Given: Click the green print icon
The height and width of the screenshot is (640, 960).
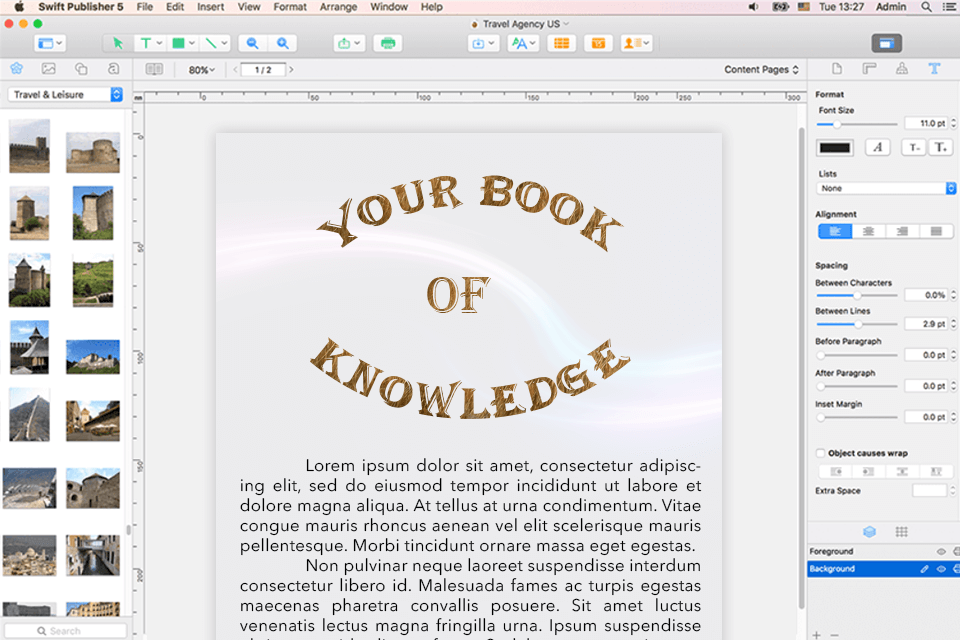Looking at the screenshot, I should coord(388,43).
